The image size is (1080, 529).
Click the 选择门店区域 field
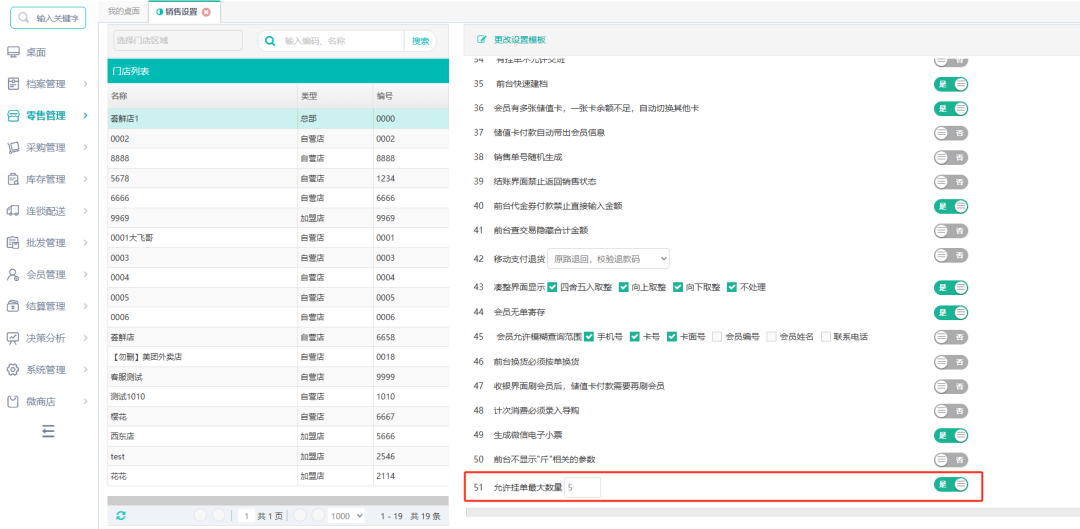pos(178,41)
